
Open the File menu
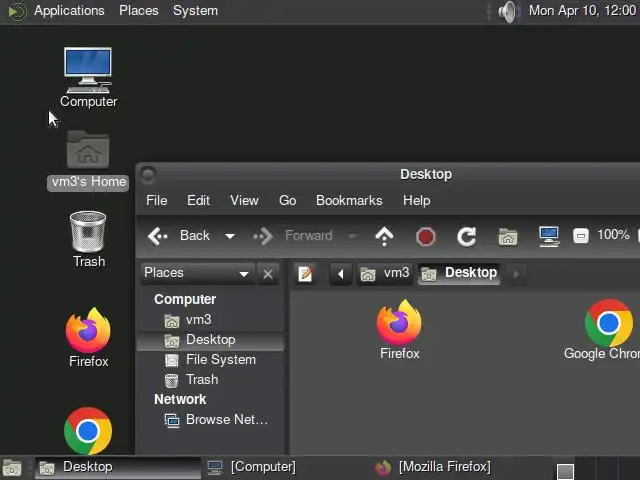(156, 200)
